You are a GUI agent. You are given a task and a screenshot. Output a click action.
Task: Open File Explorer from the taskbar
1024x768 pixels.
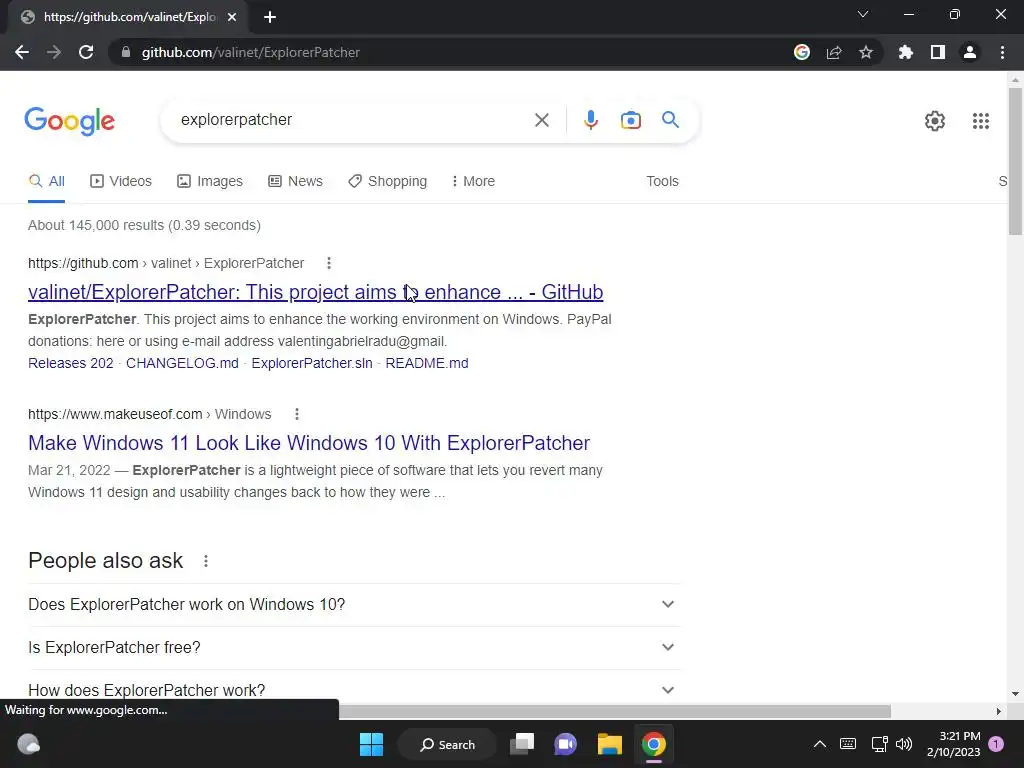tap(609, 744)
